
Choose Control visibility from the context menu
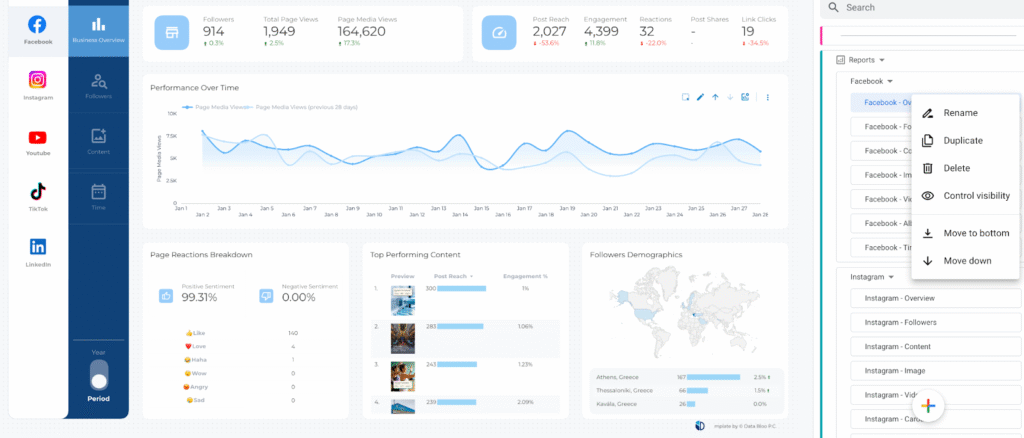(x=969, y=196)
